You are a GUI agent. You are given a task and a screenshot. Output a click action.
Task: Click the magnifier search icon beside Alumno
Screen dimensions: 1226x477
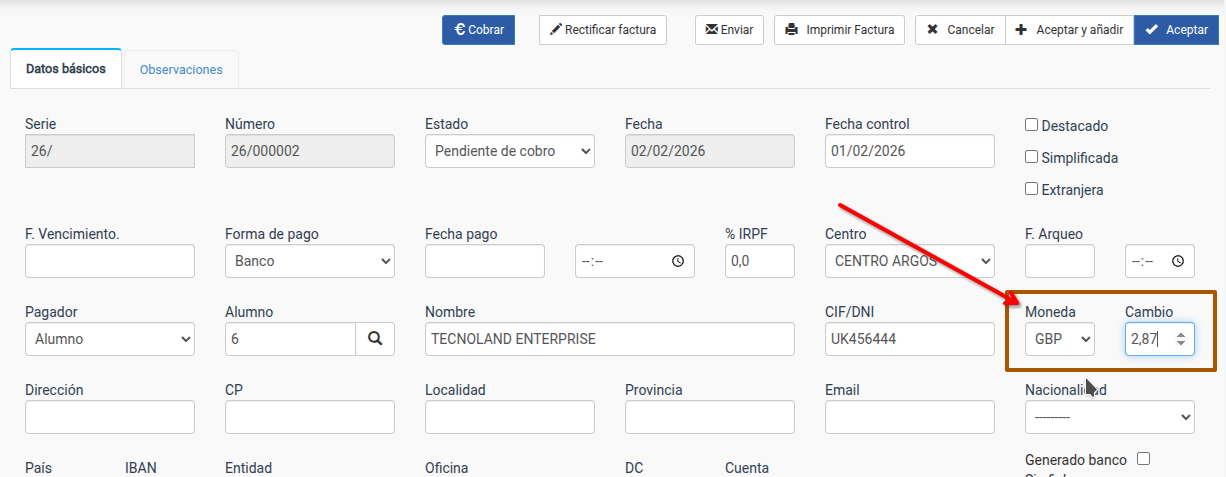(x=375, y=339)
